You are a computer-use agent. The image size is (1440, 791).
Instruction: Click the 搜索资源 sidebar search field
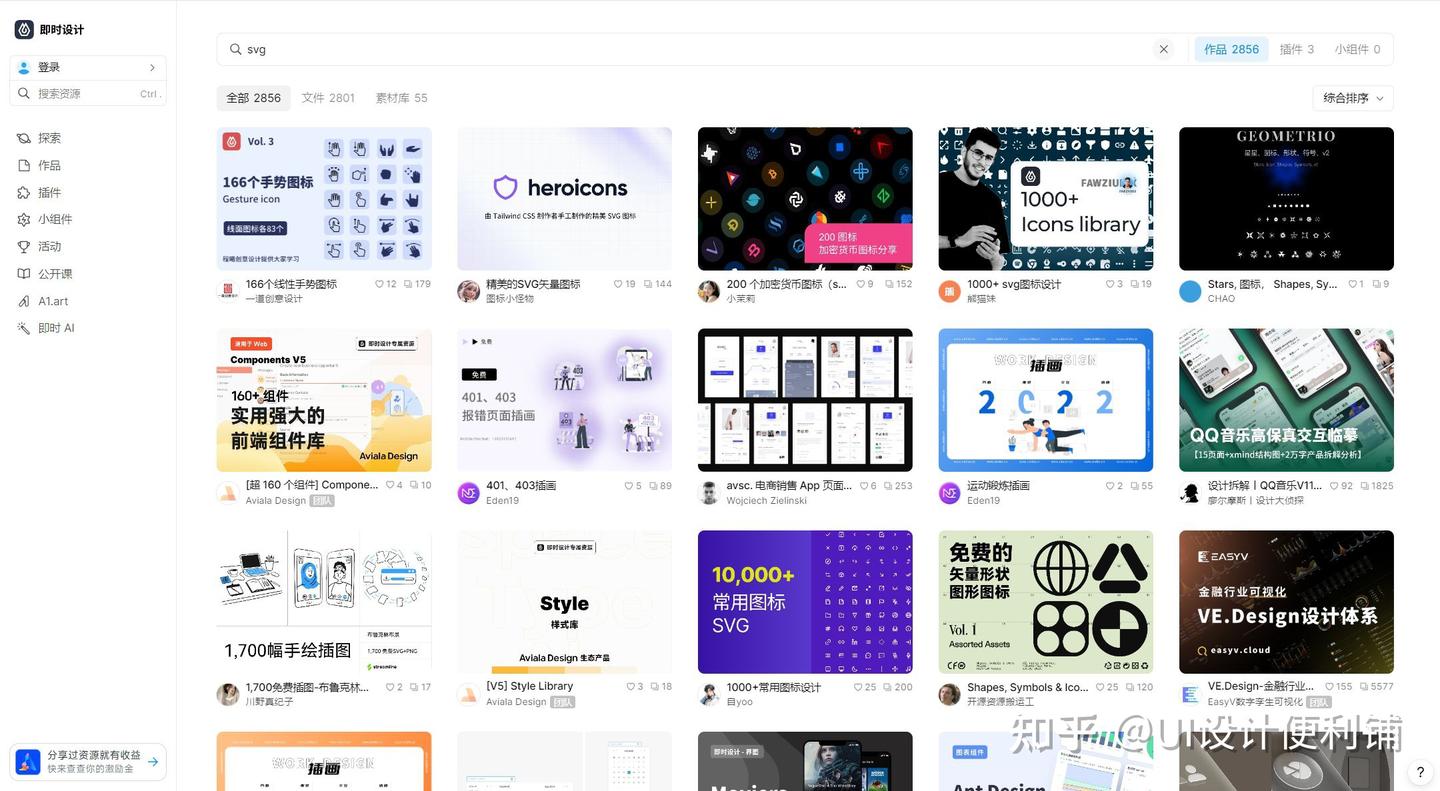[88, 94]
